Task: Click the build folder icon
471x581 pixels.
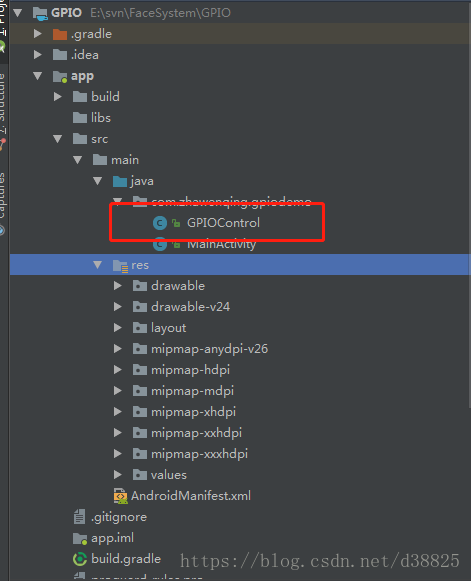Action: coord(80,97)
